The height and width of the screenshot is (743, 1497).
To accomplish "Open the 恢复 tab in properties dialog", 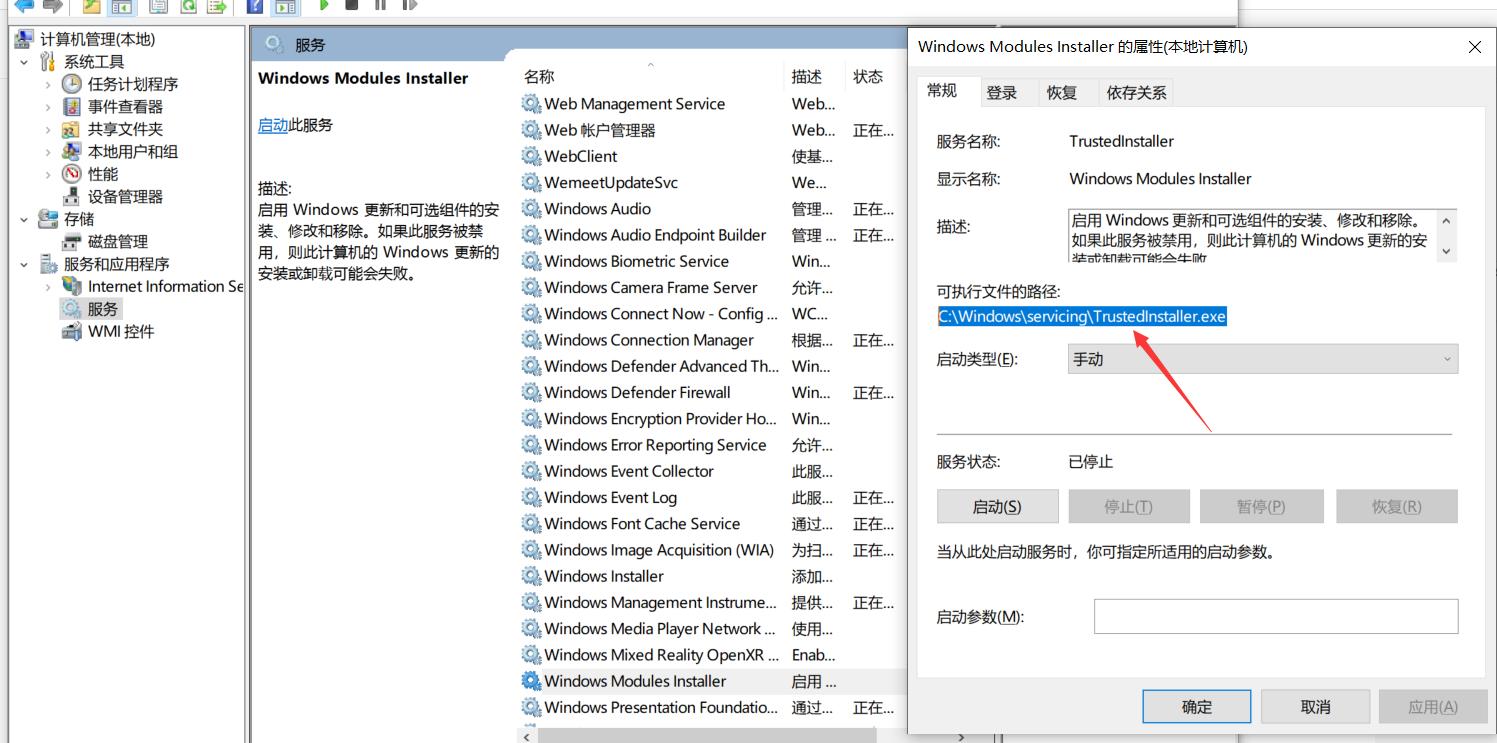I will [1062, 93].
